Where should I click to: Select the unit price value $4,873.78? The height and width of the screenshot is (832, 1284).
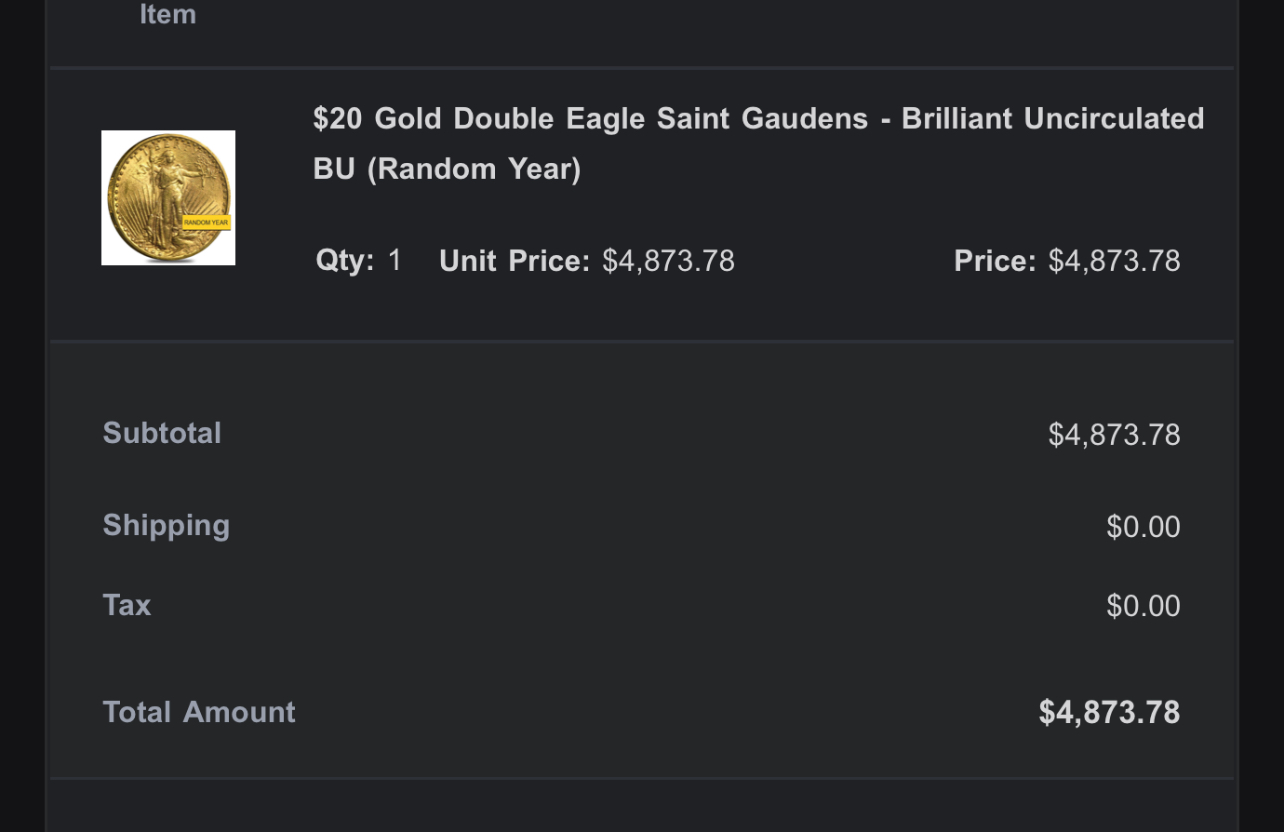click(668, 261)
